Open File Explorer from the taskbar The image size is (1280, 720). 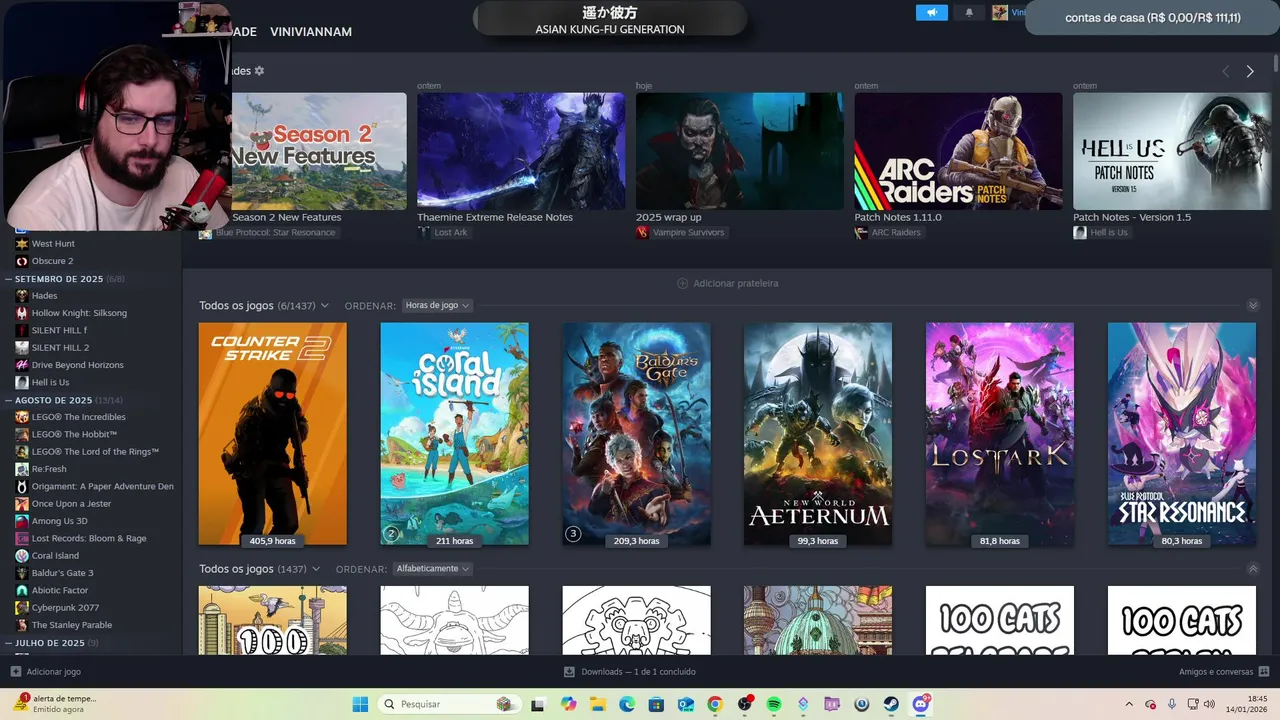pyautogui.click(x=598, y=704)
